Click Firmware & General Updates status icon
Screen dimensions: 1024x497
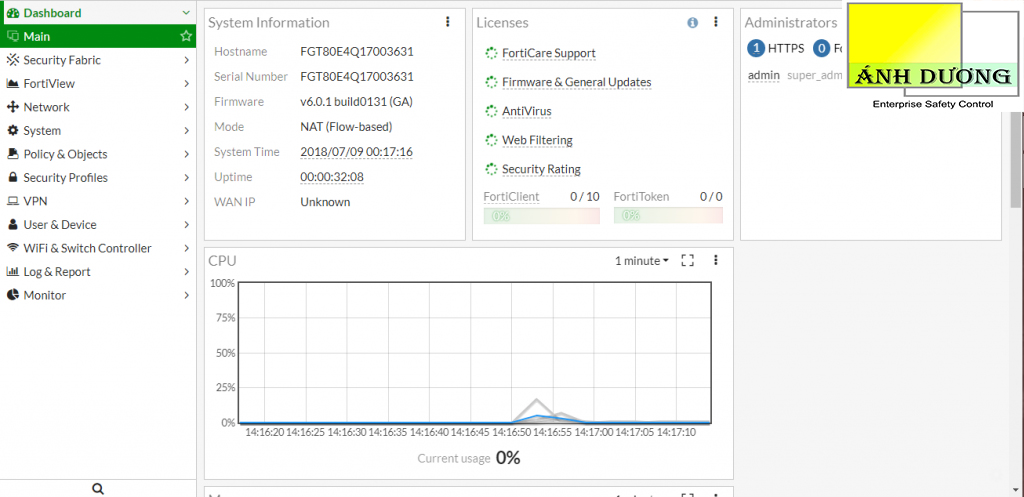491,82
